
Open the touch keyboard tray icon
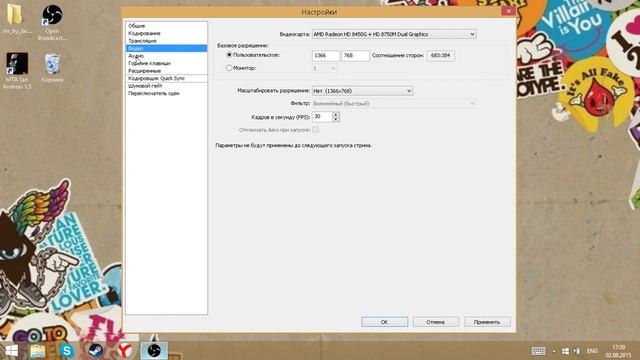point(538,351)
